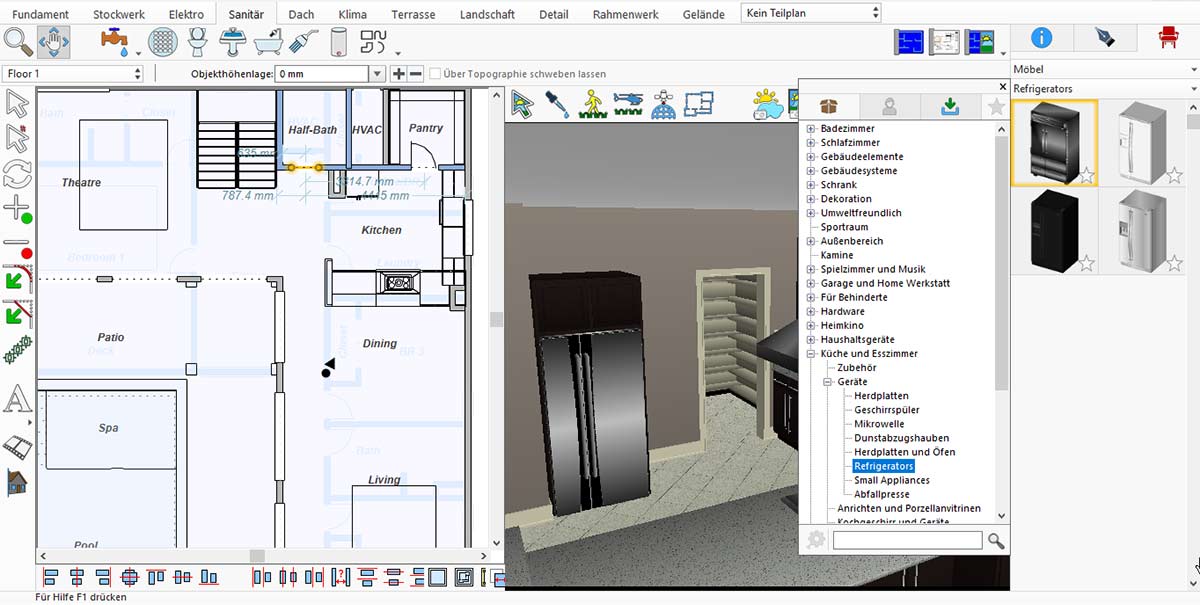
Task: Expand the Badezimmer tree node
Action: click(x=811, y=129)
